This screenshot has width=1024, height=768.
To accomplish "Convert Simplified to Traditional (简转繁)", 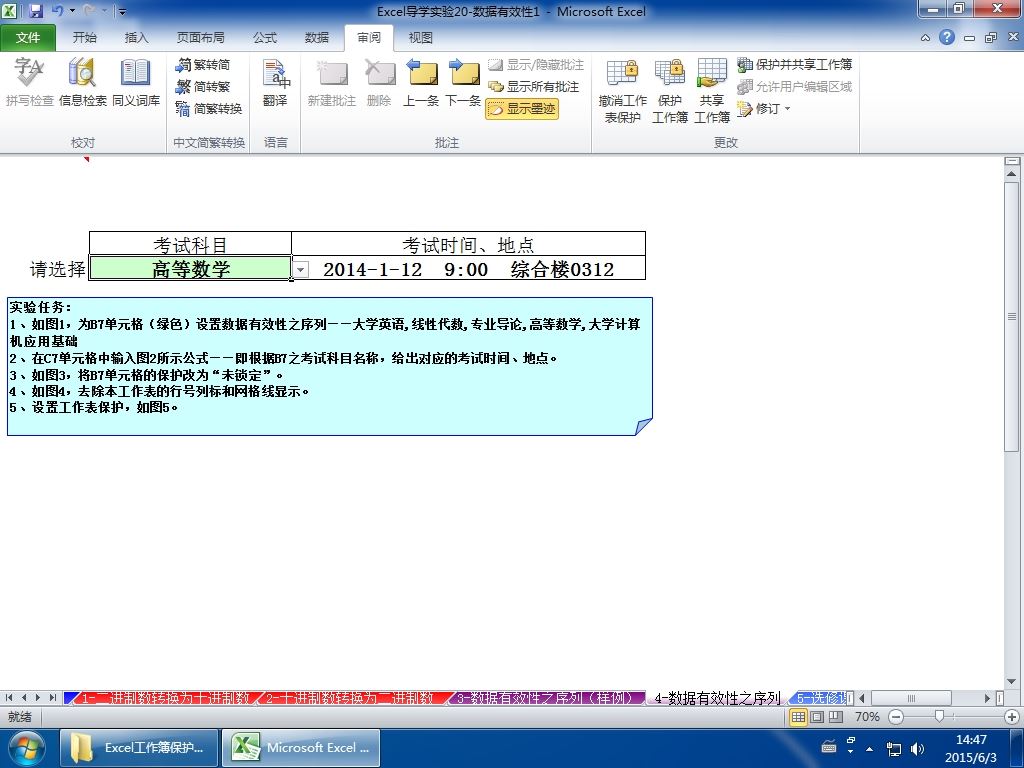I will click(x=203, y=86).
